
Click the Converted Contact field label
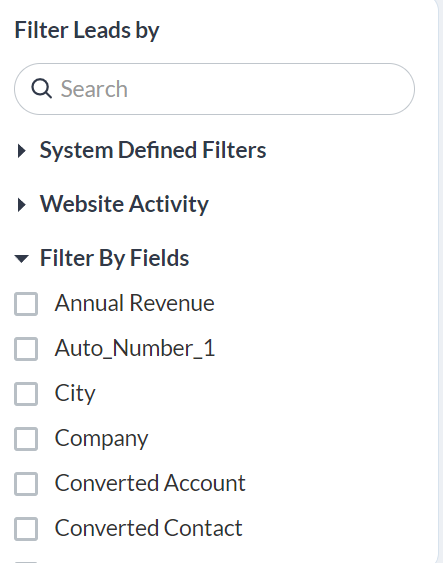149,528
